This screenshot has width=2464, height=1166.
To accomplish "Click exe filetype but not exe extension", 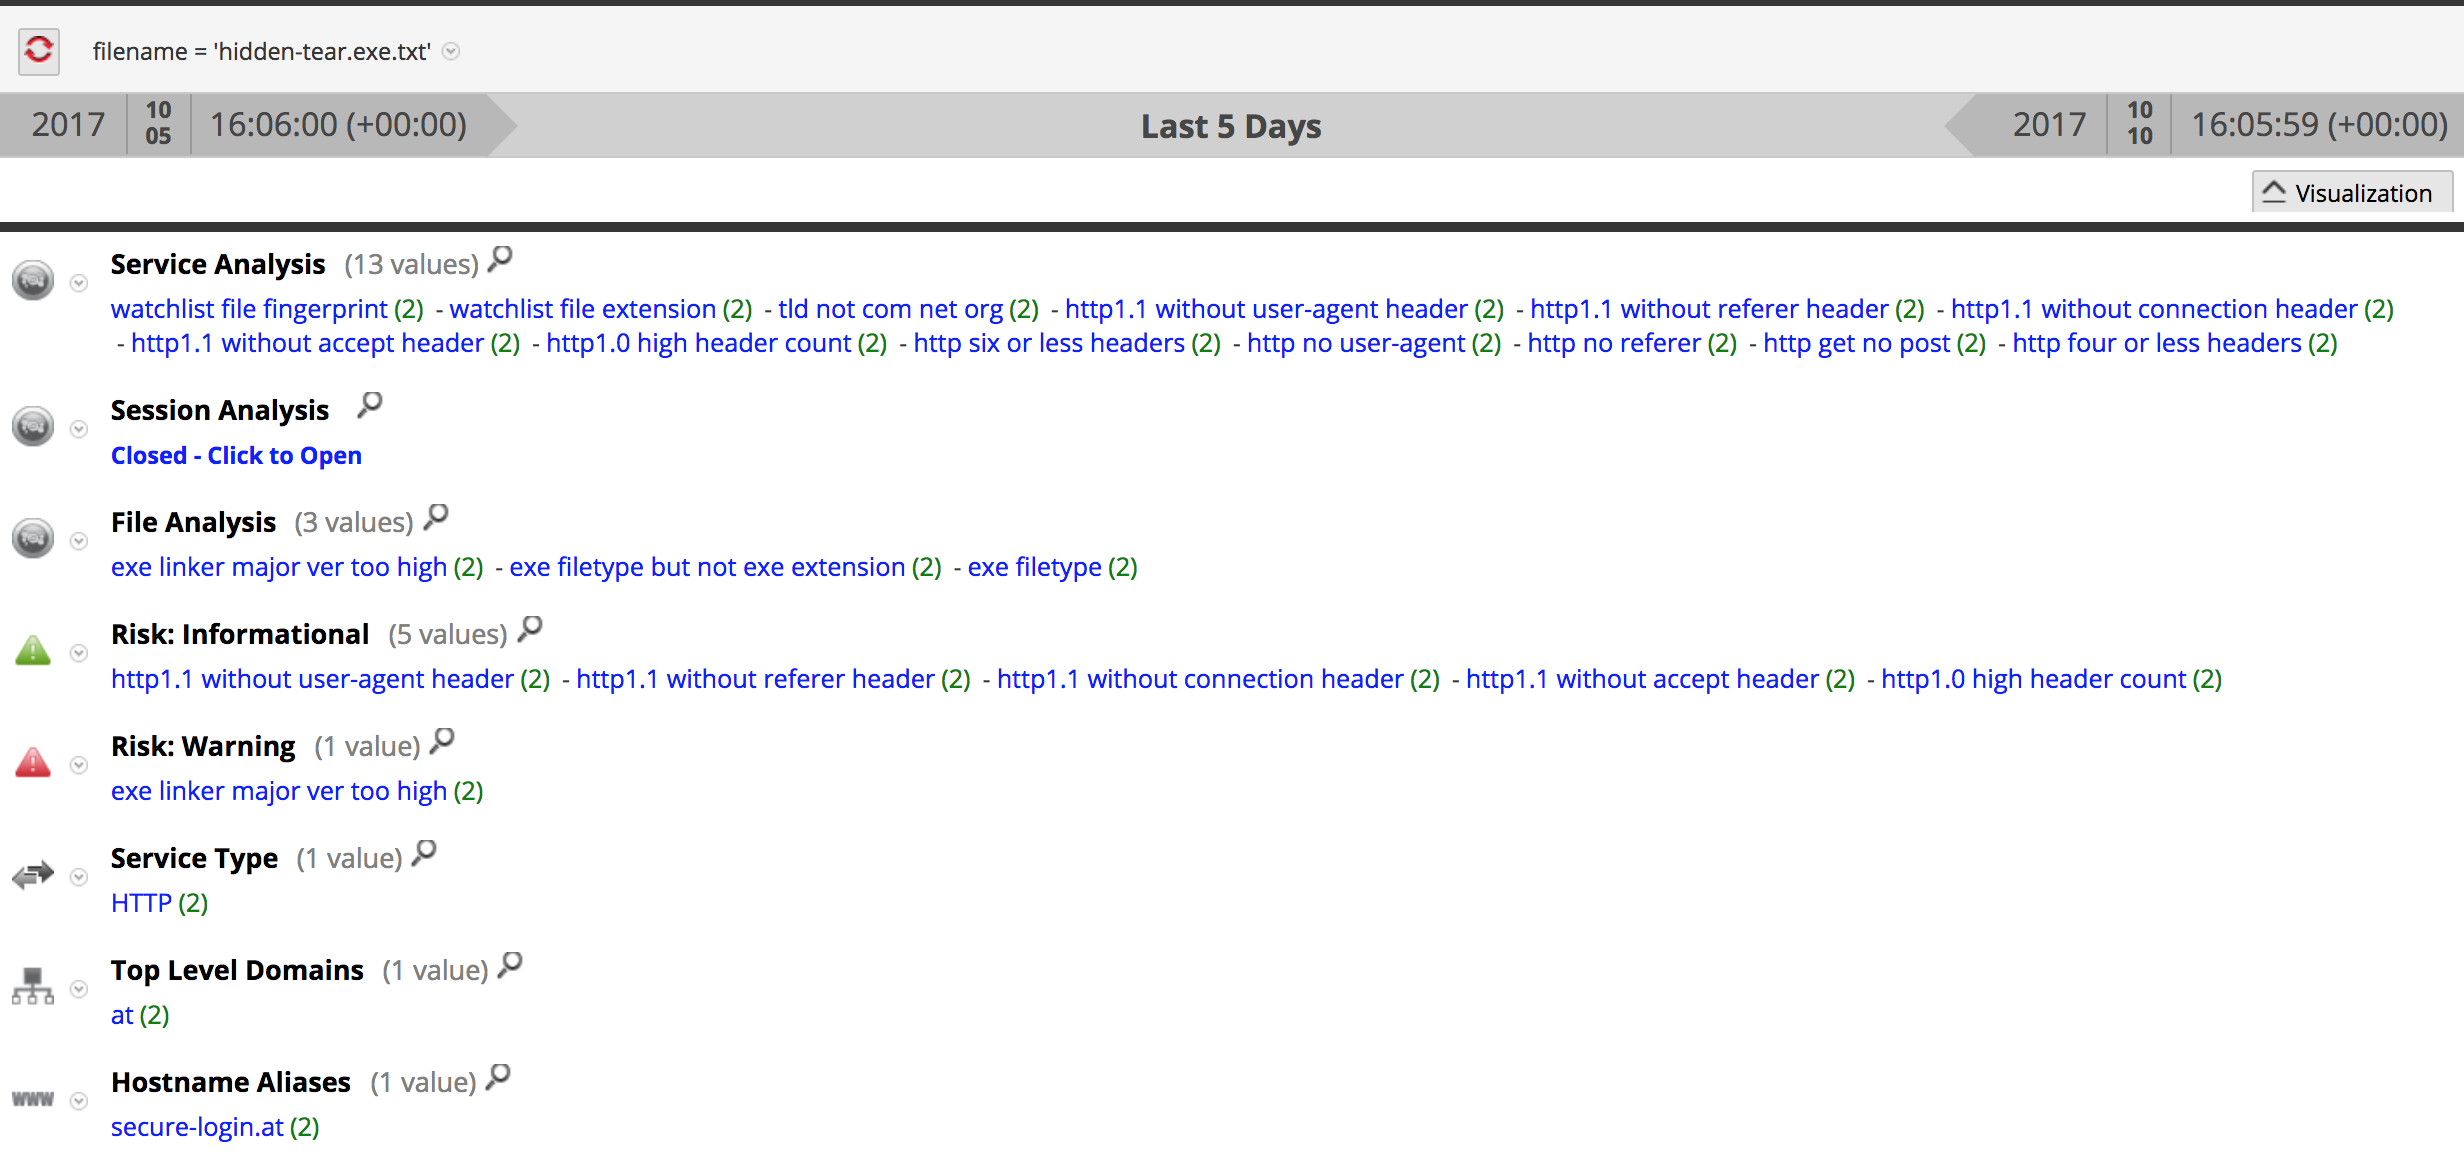I will [707, 567].
